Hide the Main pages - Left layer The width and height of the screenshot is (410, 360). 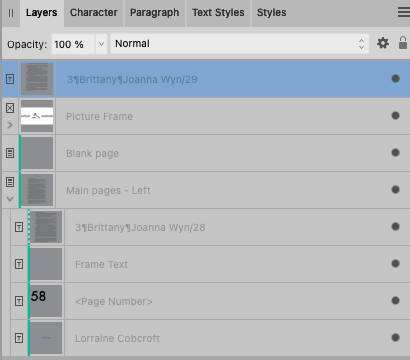tap(395, 190)
